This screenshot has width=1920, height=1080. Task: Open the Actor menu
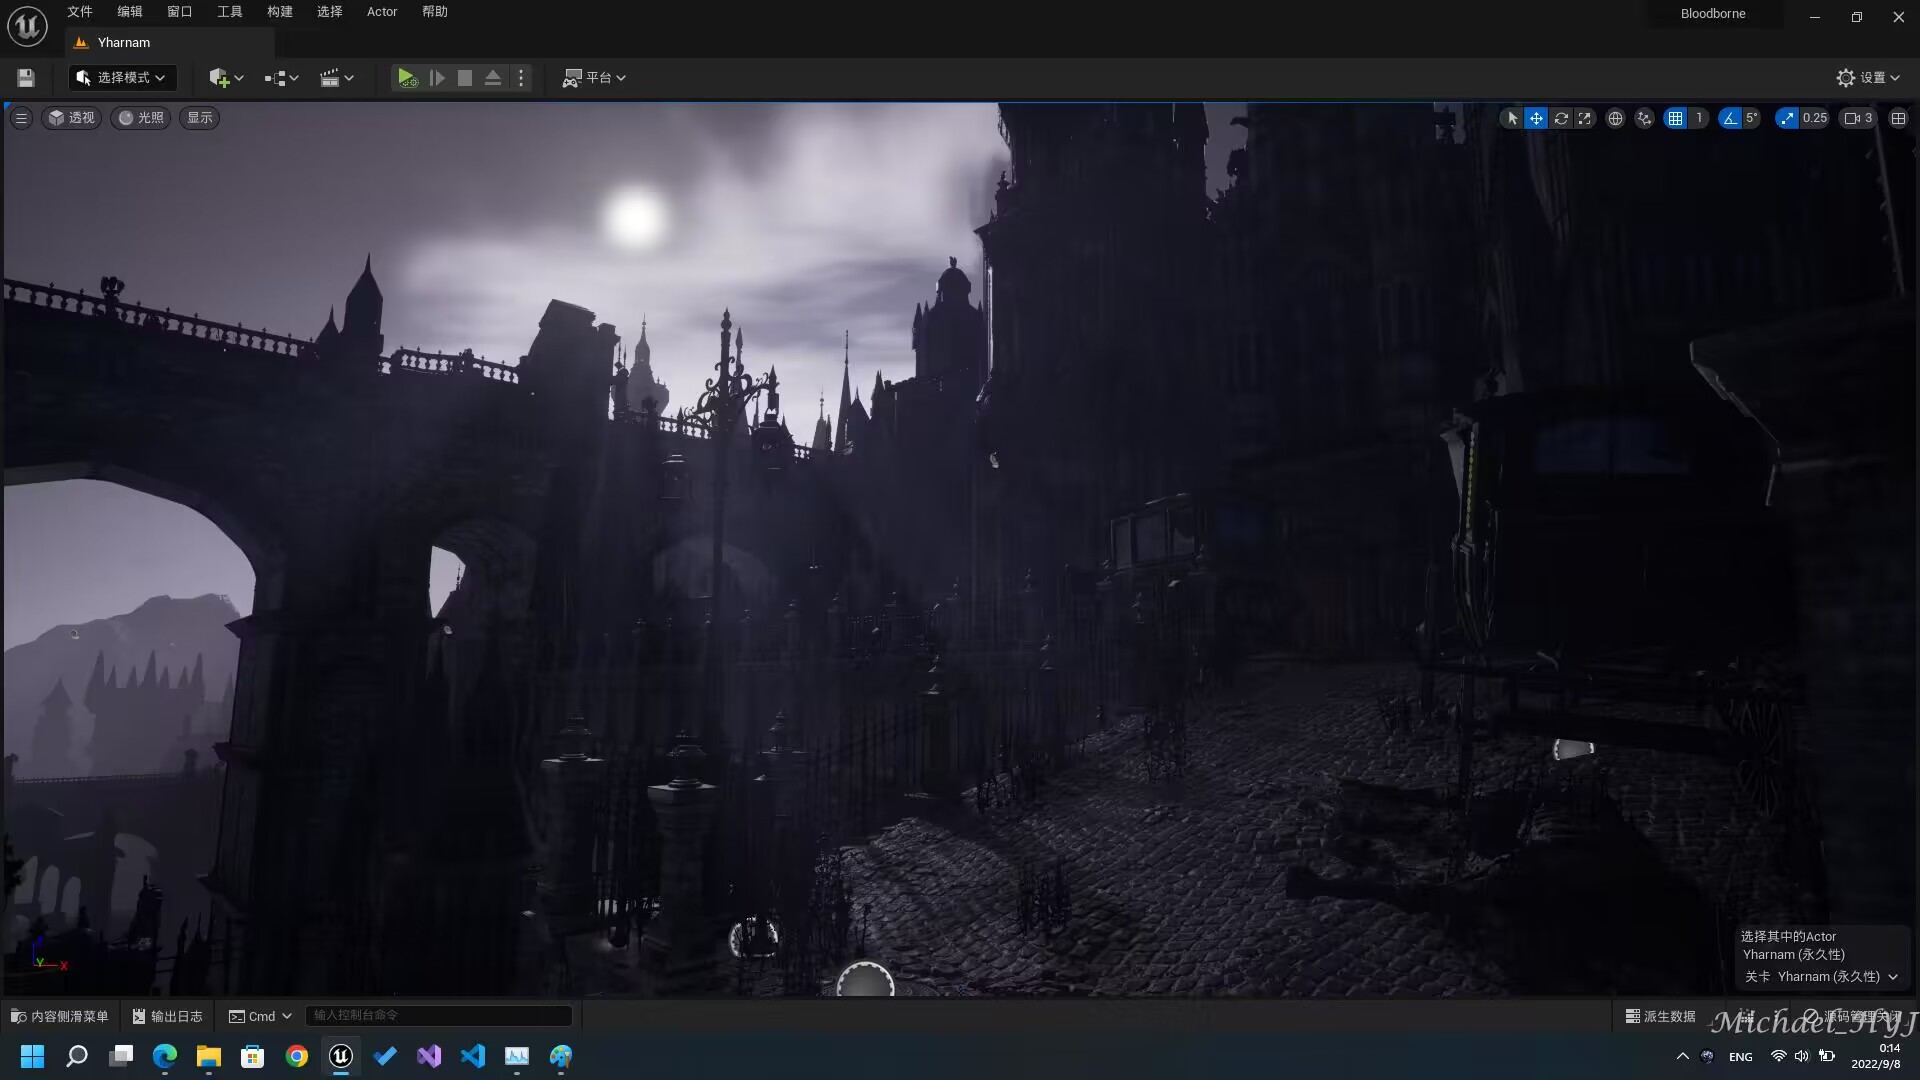click(382, 12)
